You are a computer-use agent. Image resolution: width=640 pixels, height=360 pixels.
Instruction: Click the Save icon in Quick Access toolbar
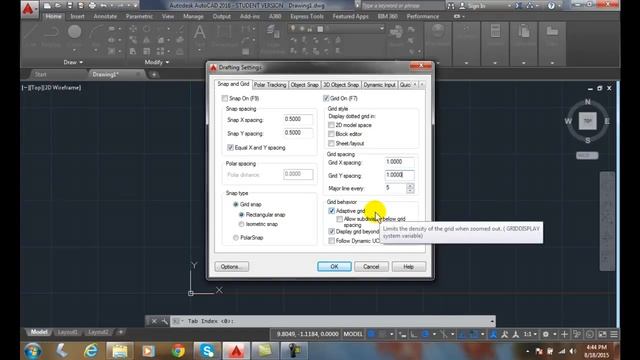click(69, 6)
